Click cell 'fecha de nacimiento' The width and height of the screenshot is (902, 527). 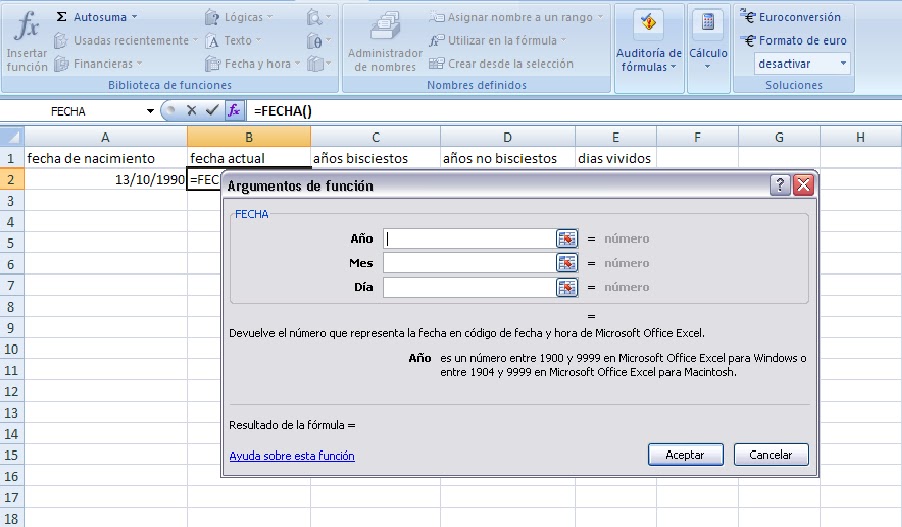106,158
